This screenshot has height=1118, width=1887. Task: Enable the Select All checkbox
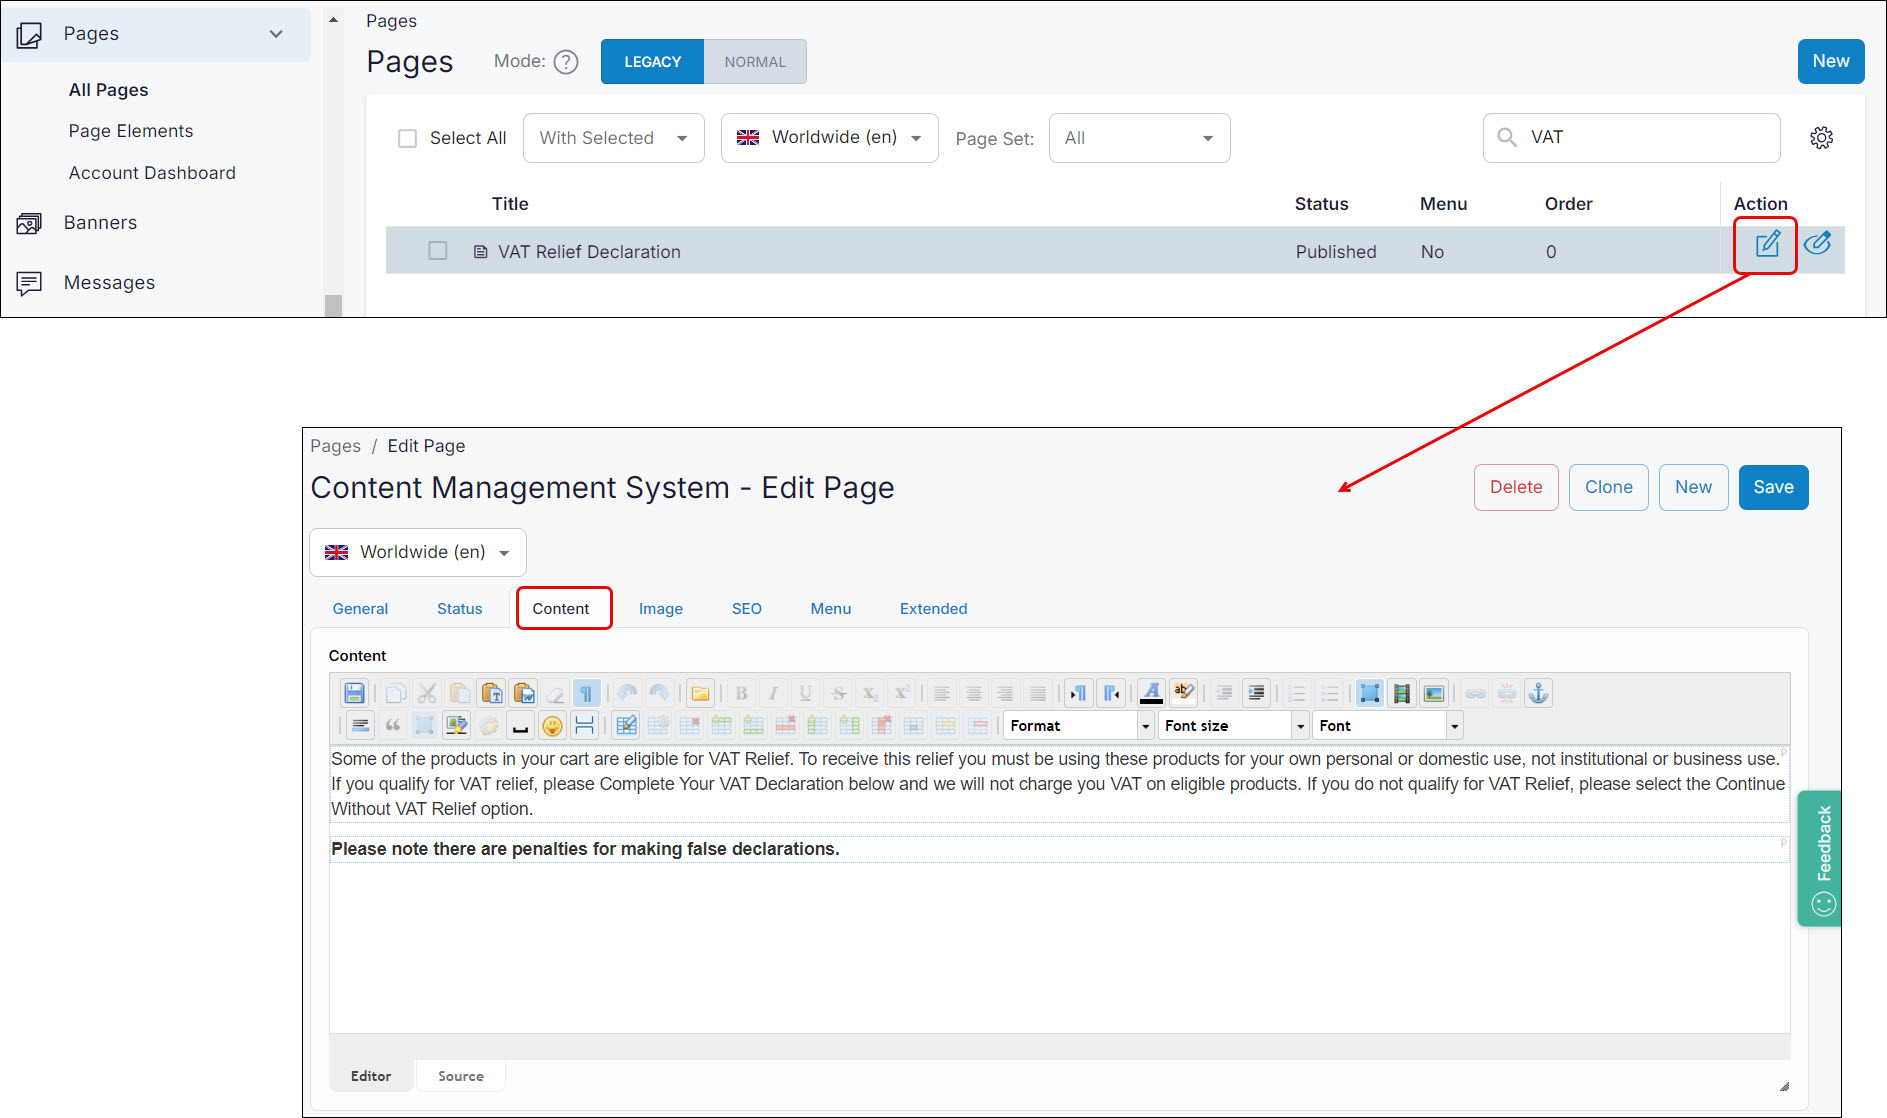click(407, 138)
